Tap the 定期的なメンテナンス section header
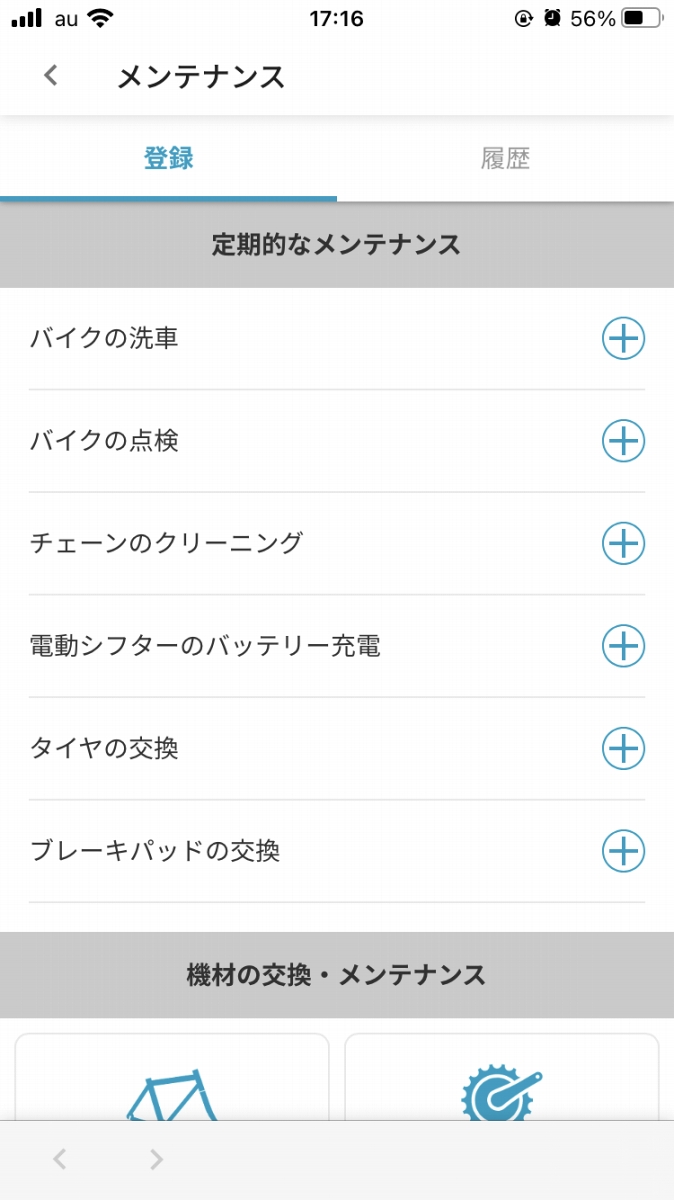674x1200 pixels. pos(337,245)
